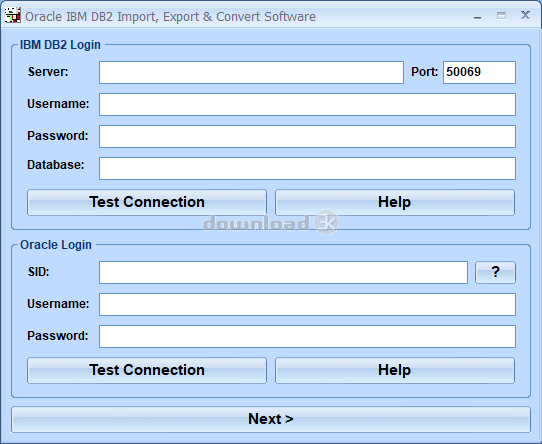Open Help in Oracle Login section
This screenshot has height=444, width=542.
tap(395, 370)
